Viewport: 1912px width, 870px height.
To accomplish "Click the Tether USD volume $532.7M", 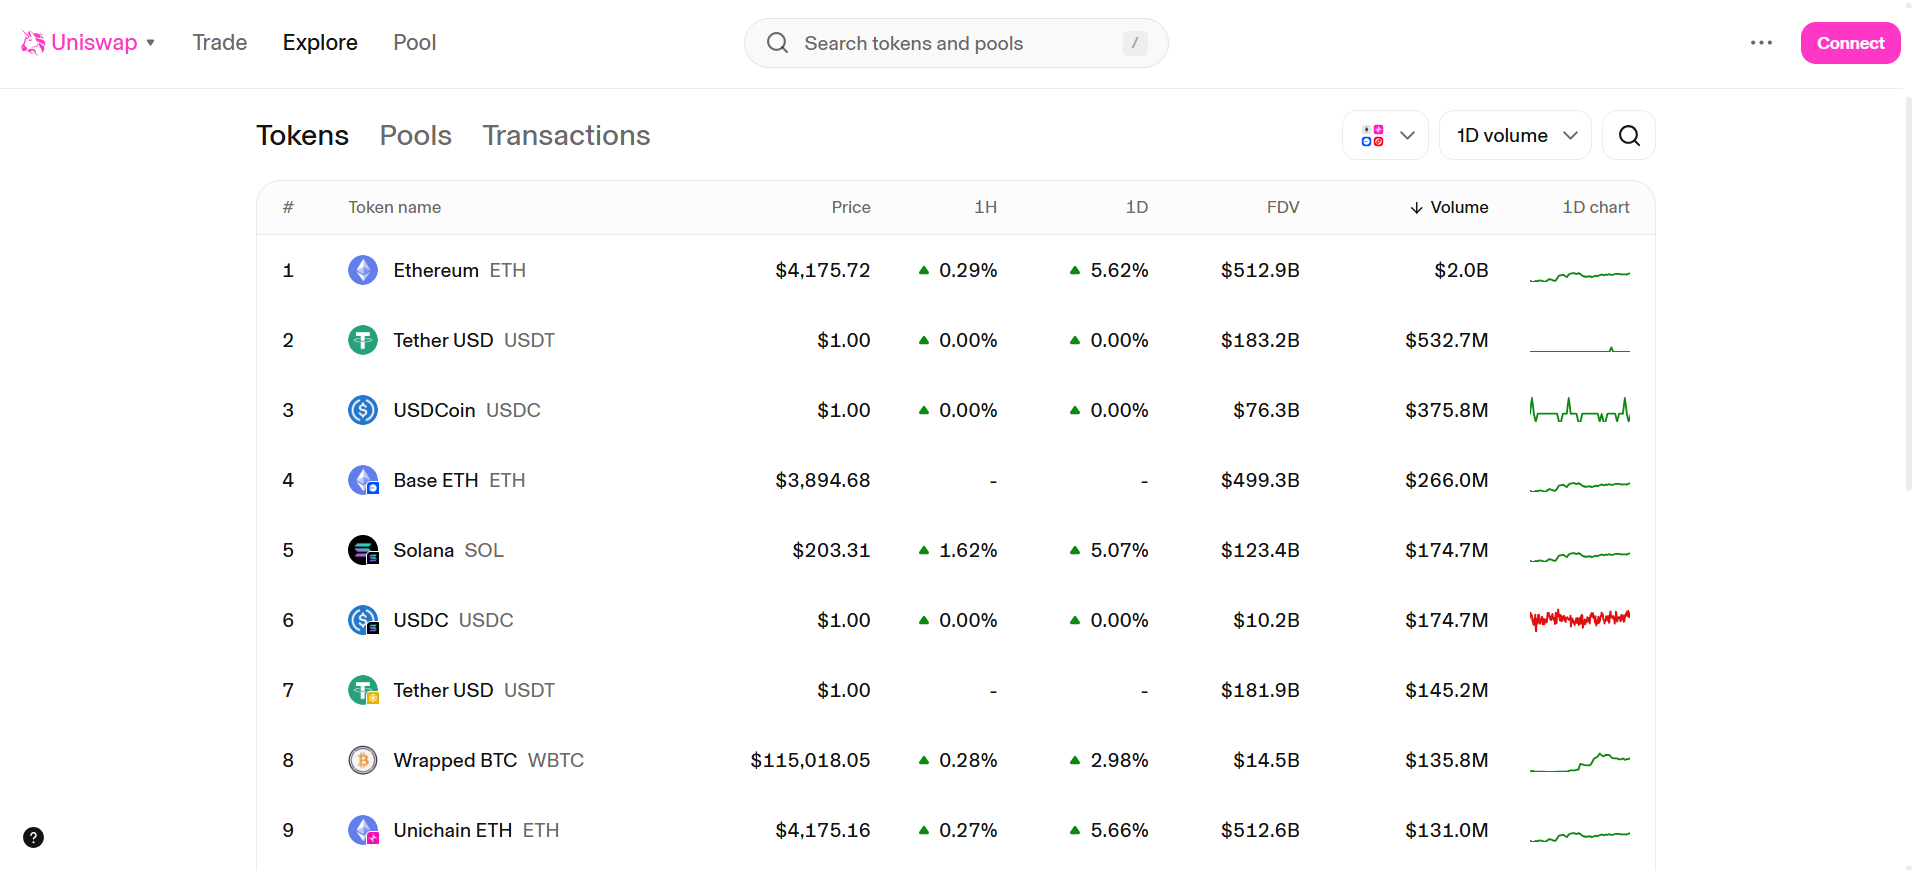I will pos(1446,340).
